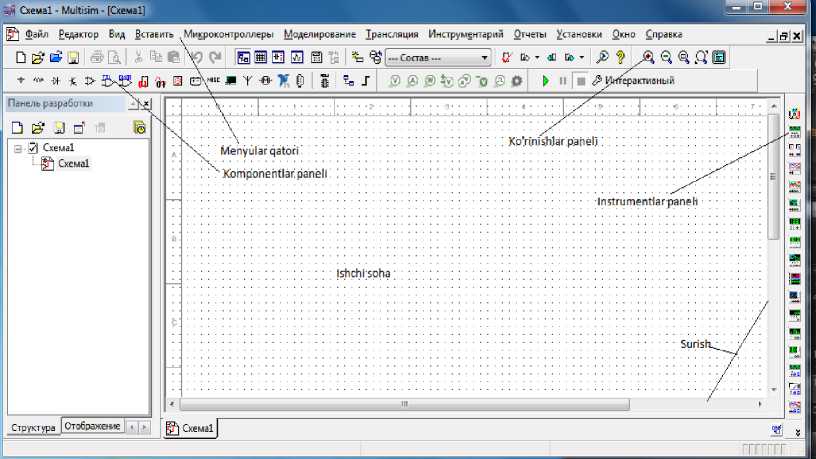Open the 'Состав' in-use list dropdown
Image resolution: width=816 pixels, height=459 pixels.
click(x=438, y=58)
